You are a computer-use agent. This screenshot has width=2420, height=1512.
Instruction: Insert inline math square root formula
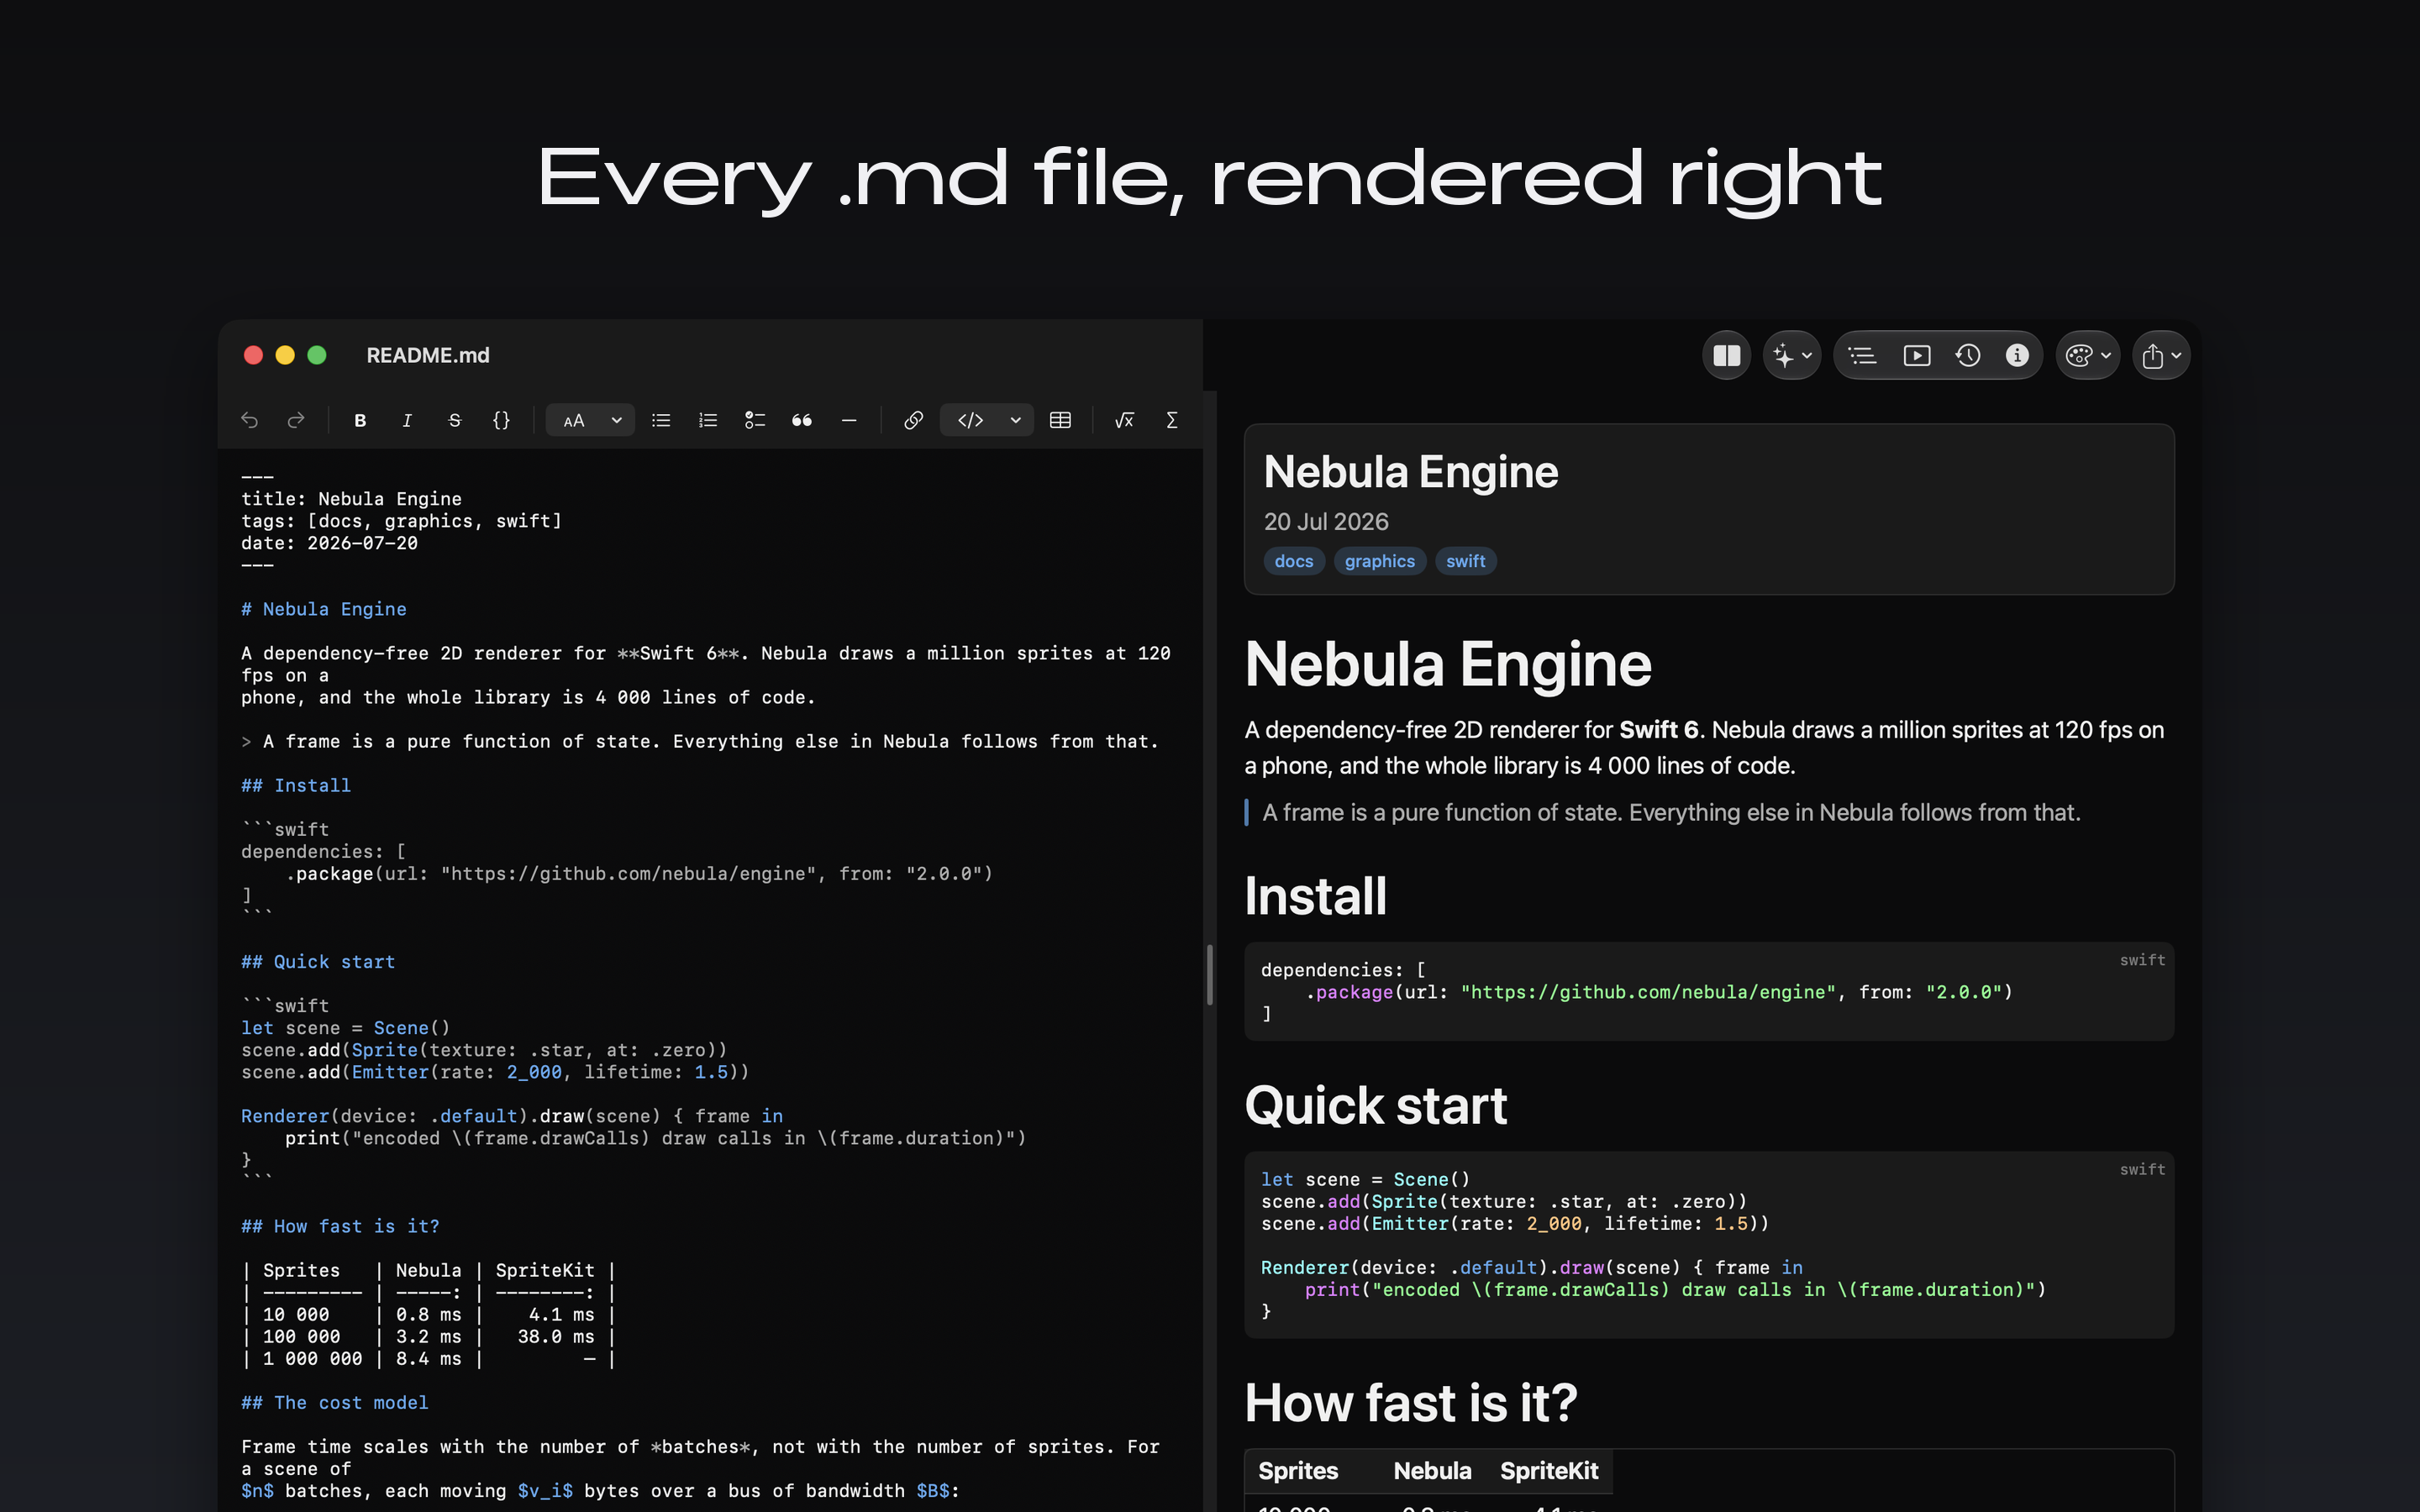(1124, 420)
